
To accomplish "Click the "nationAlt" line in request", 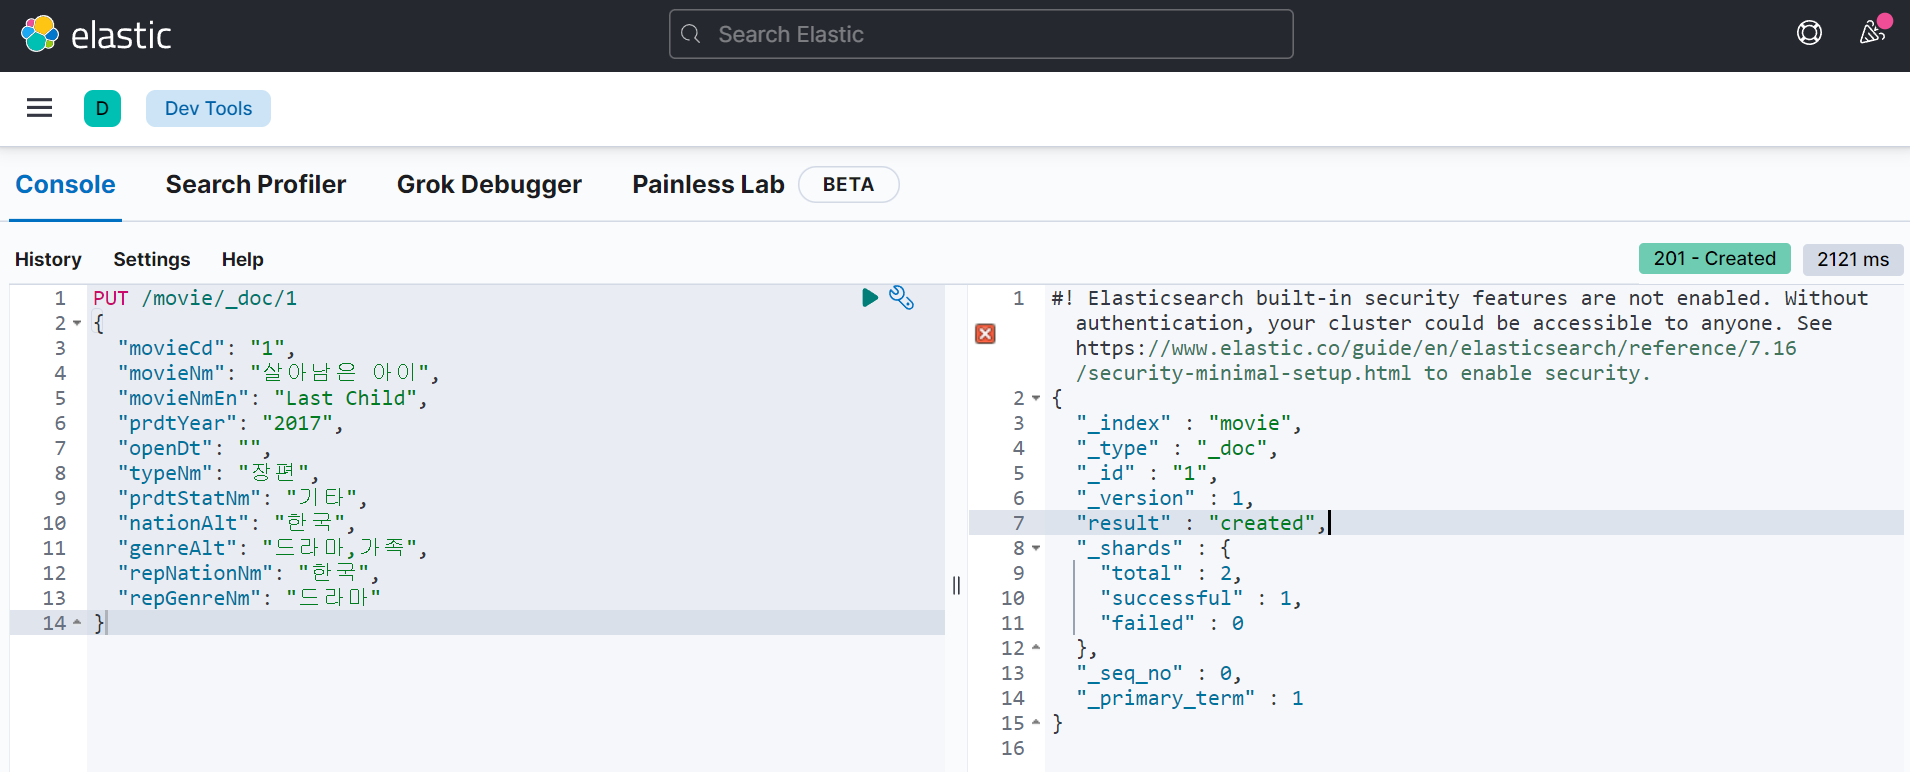I will (236, 523).
